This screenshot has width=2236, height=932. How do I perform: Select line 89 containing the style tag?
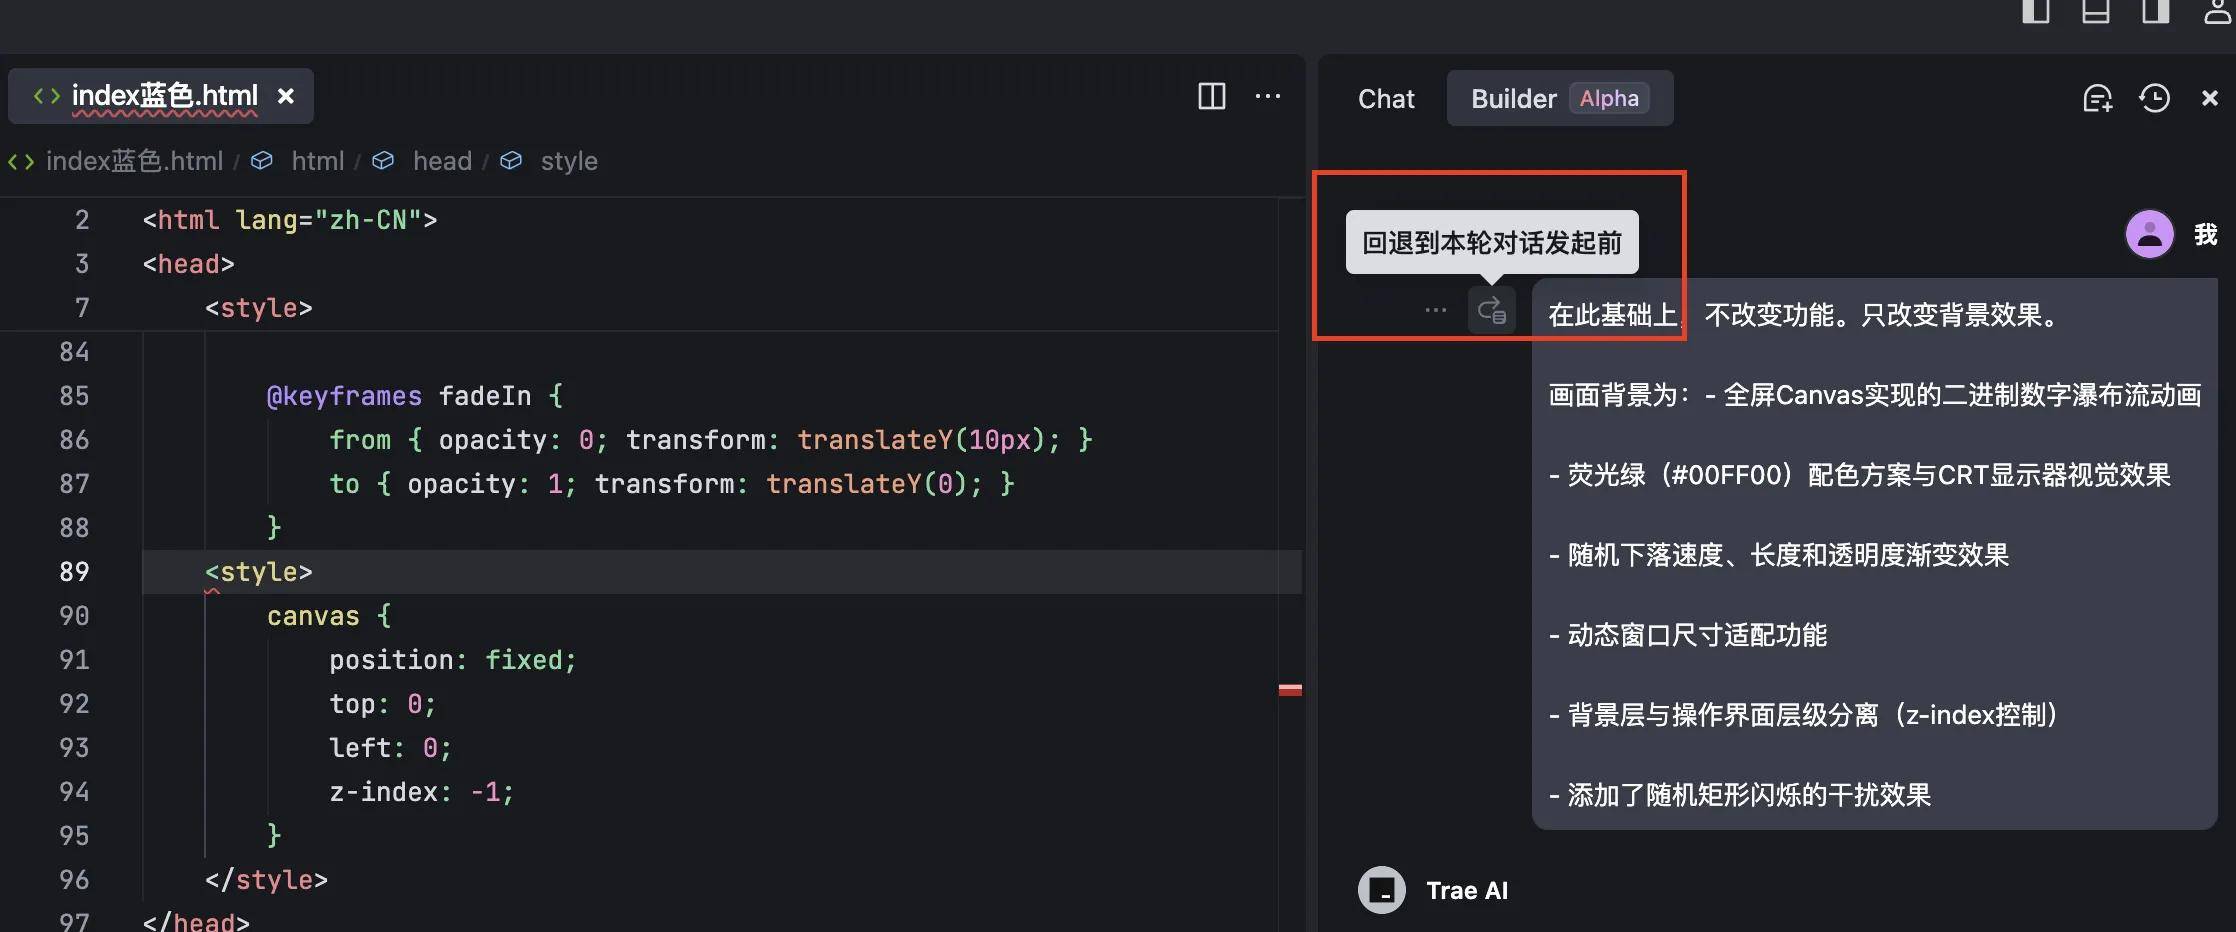tap(258, 571)
